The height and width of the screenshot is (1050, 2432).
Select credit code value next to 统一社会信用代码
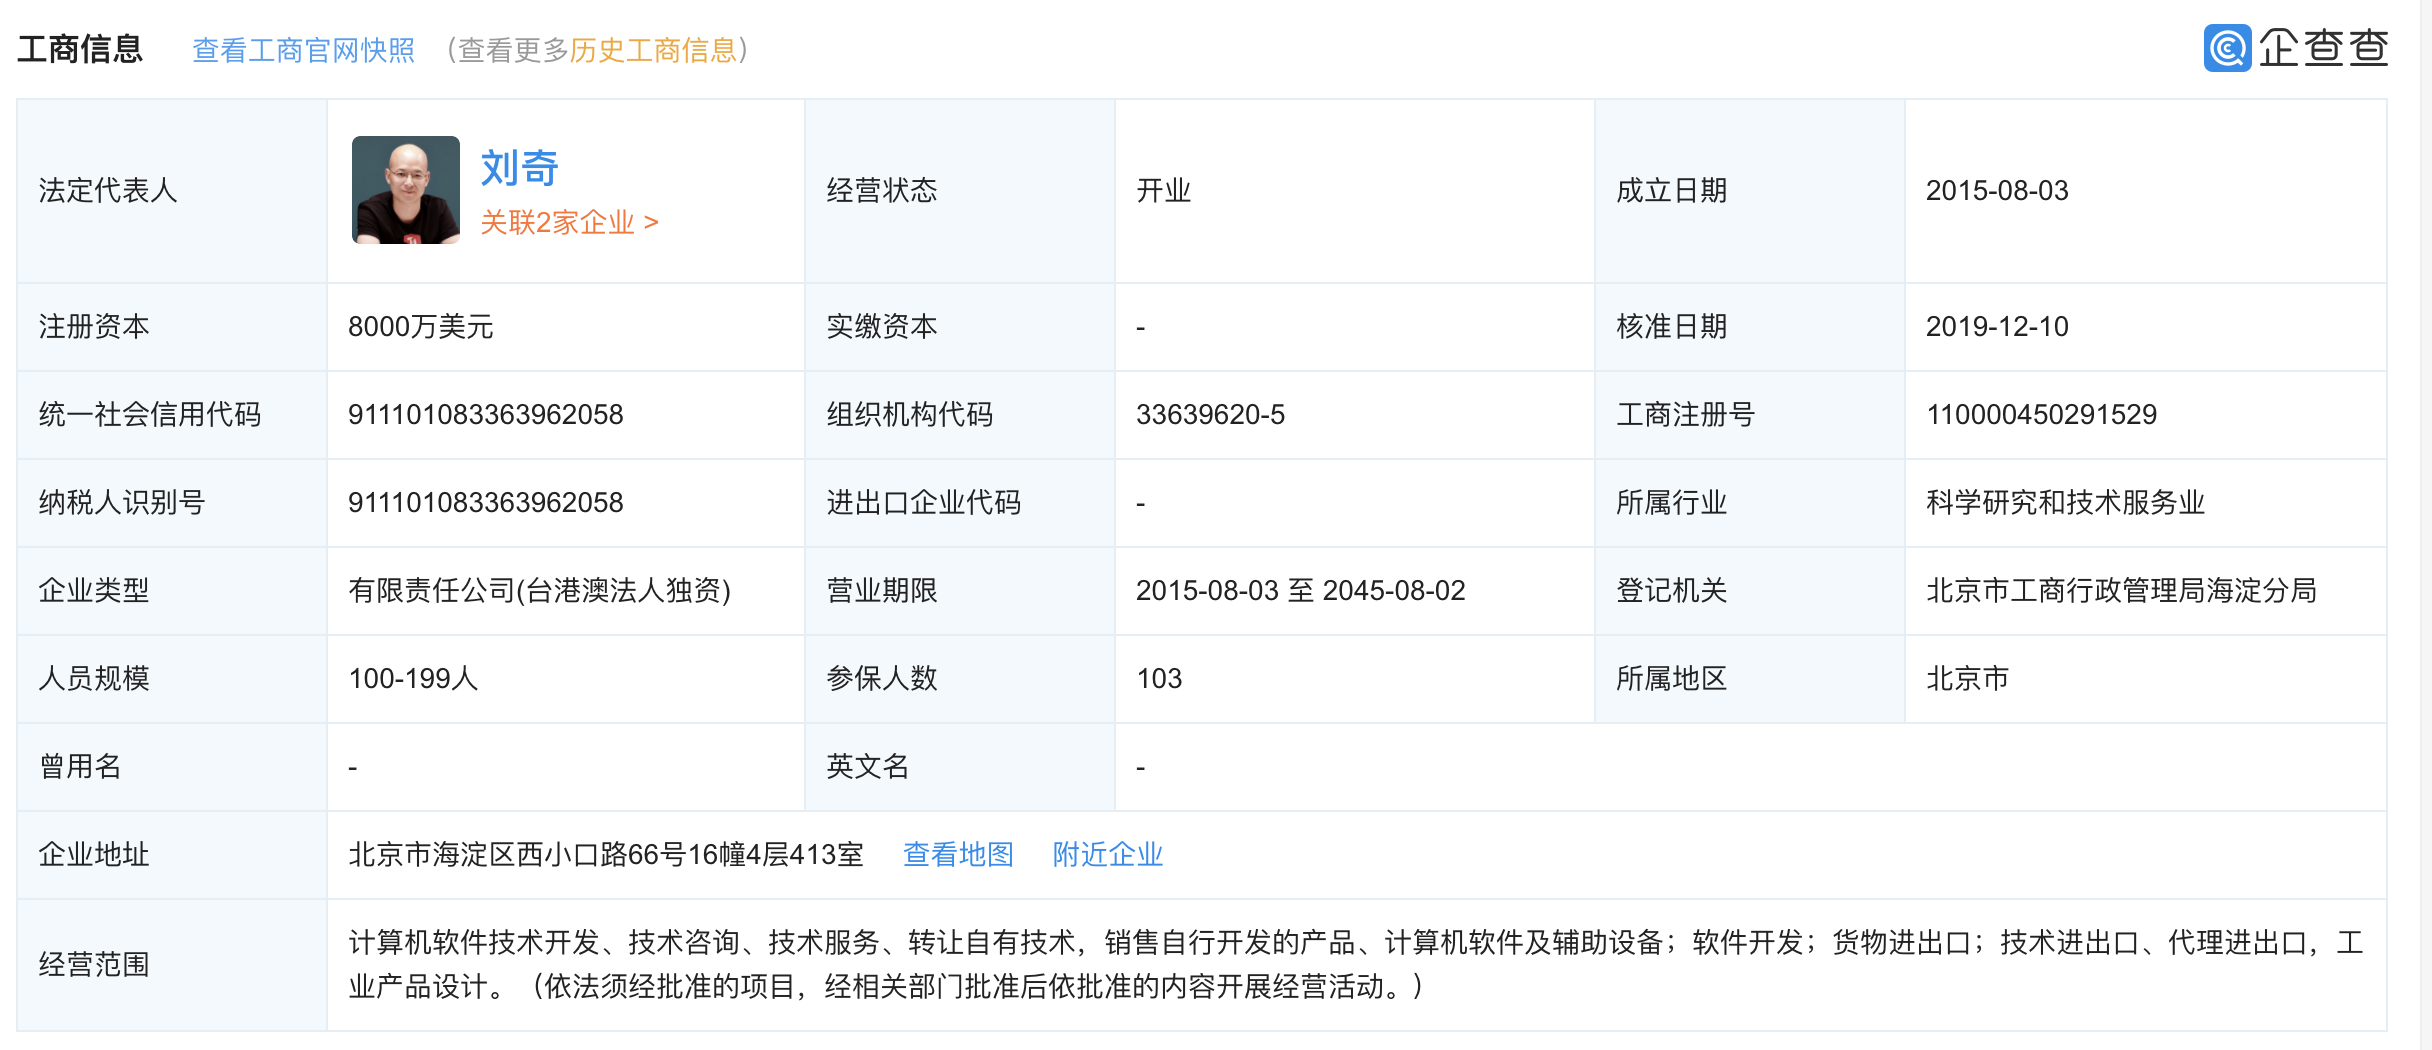tap(486, 415)
